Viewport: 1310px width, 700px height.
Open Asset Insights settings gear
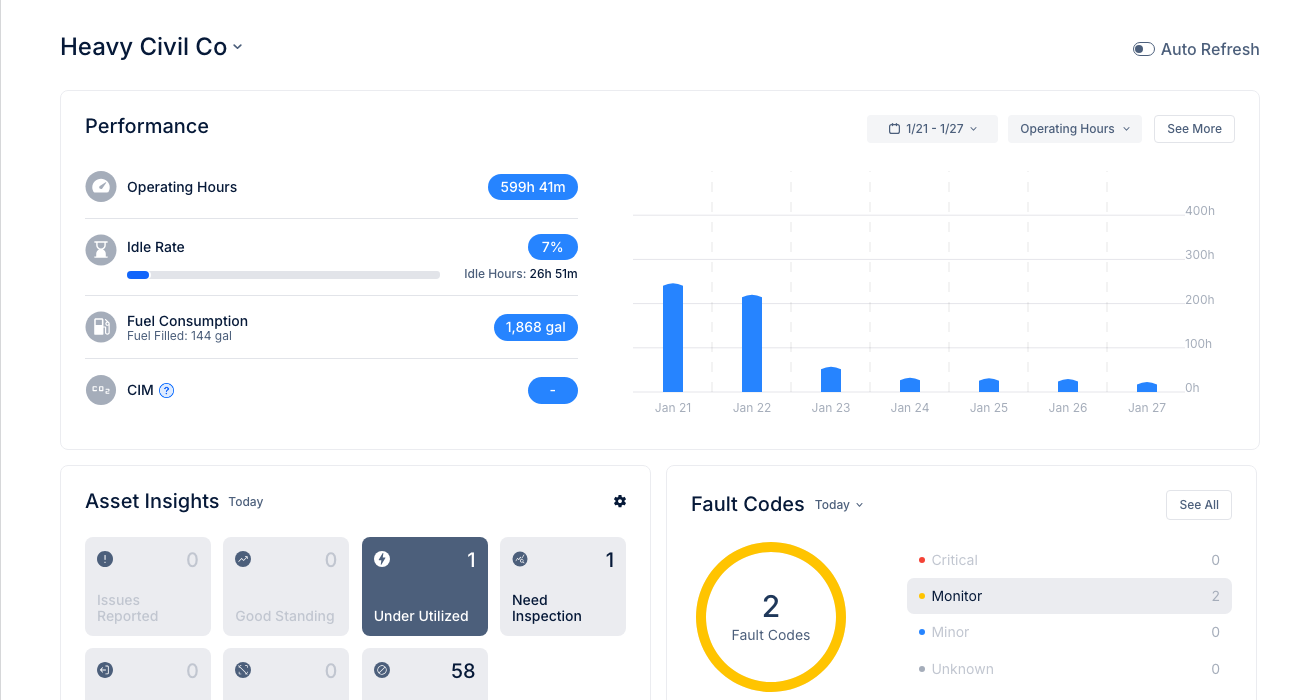[x=620, y=501]
